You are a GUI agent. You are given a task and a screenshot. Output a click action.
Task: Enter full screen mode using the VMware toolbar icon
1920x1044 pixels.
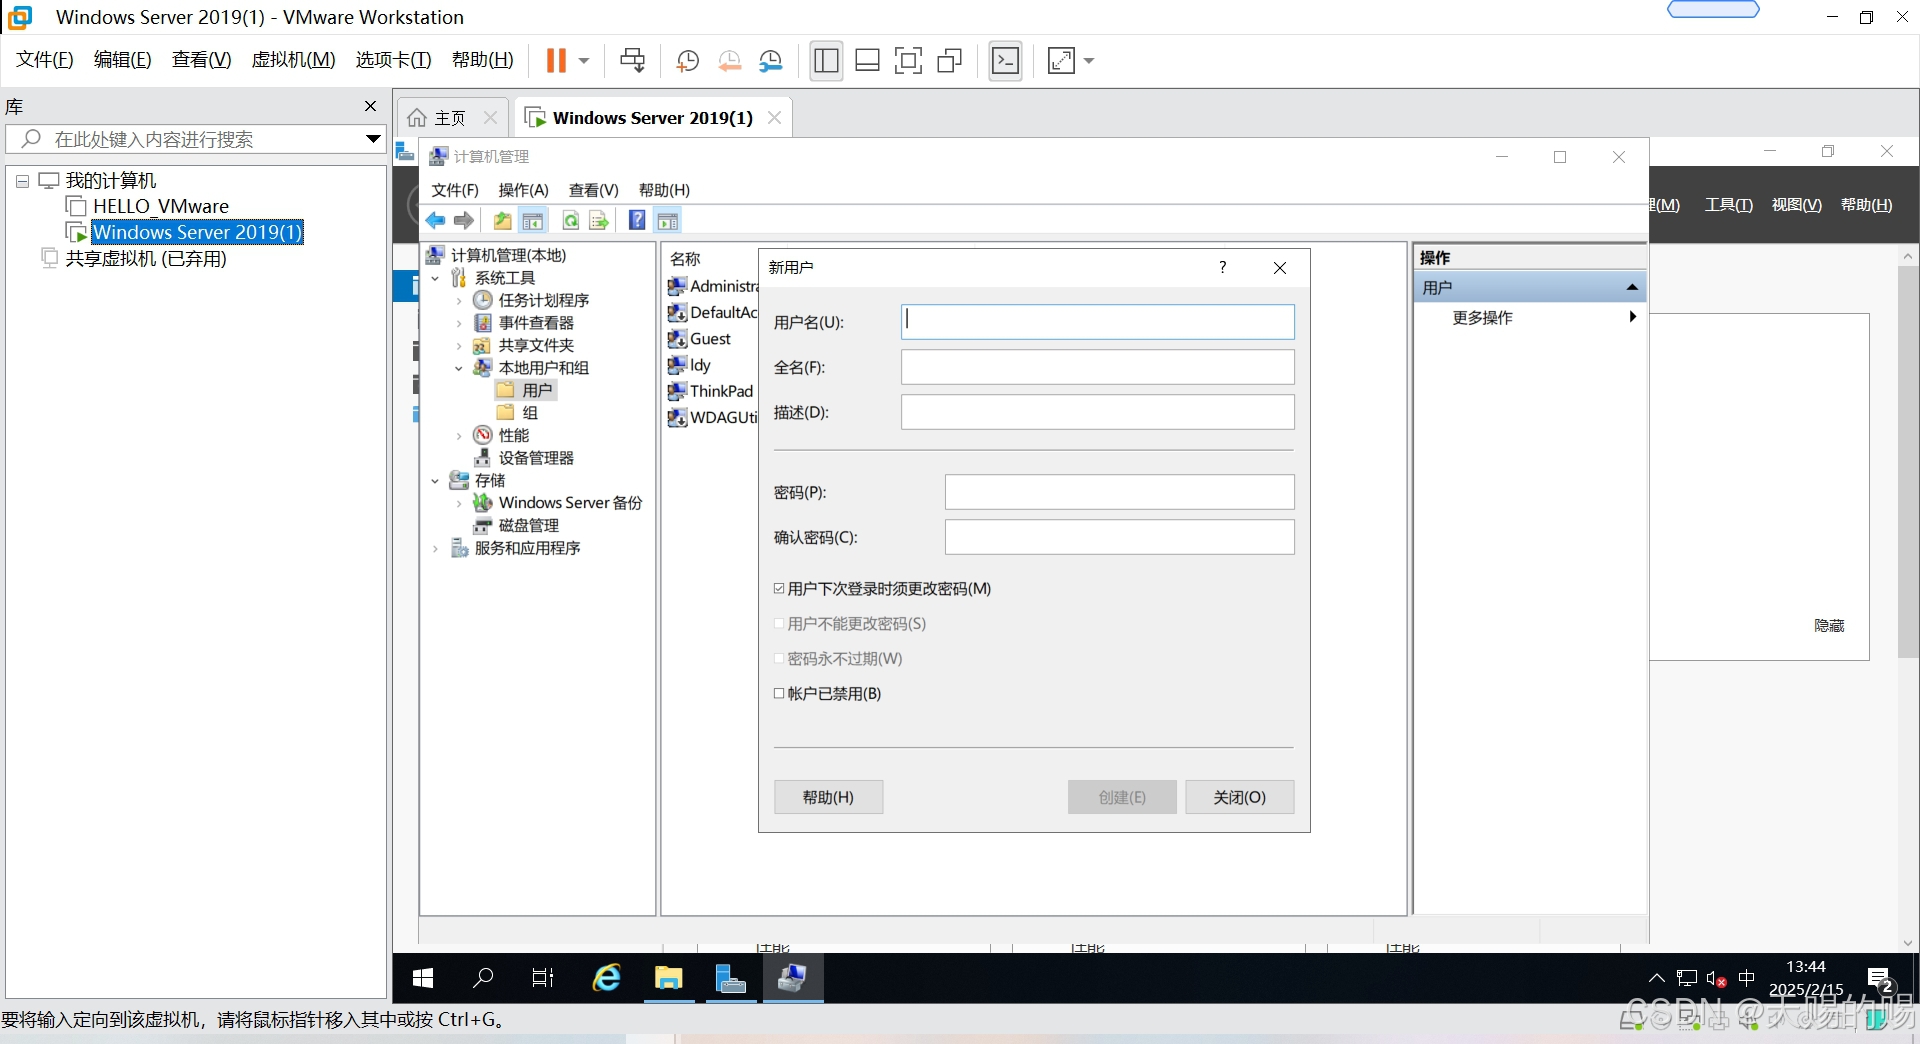(908, 61)
